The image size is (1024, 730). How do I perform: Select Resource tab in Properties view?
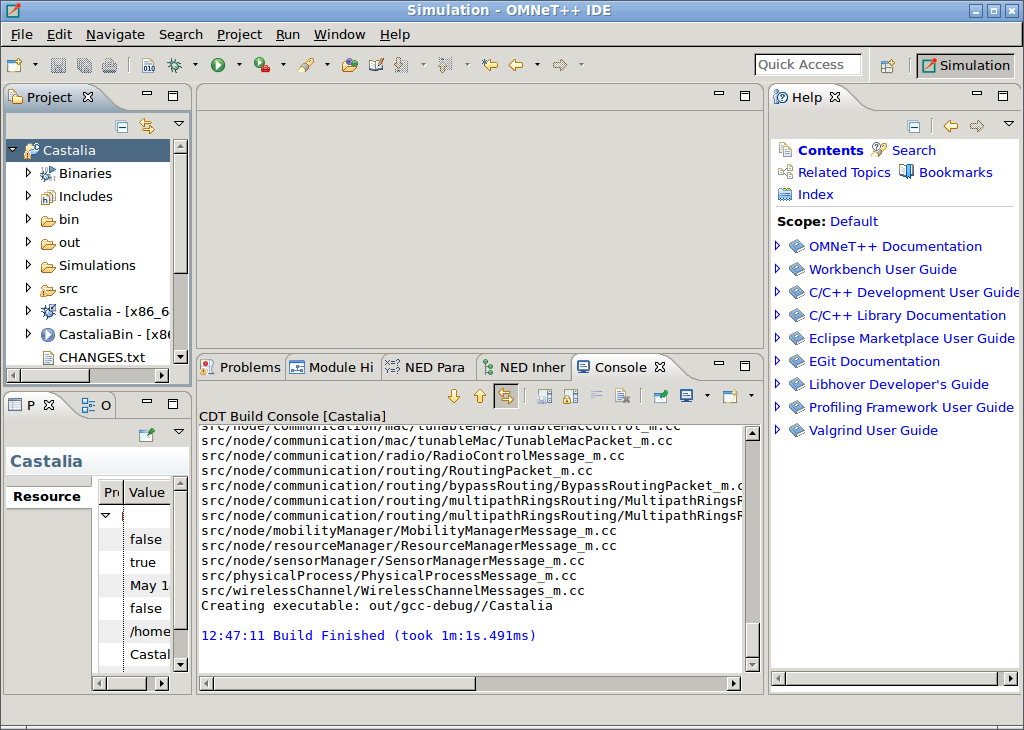(x=47, y=496)
